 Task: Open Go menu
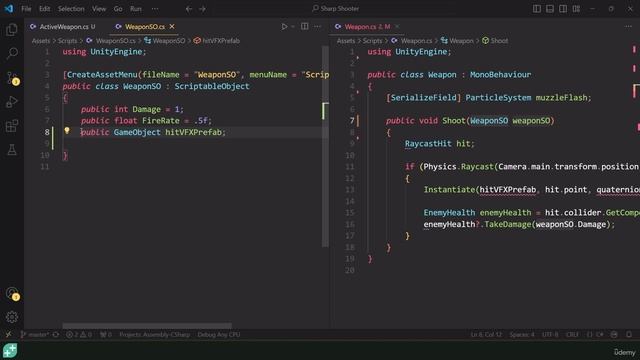[118, 9]
